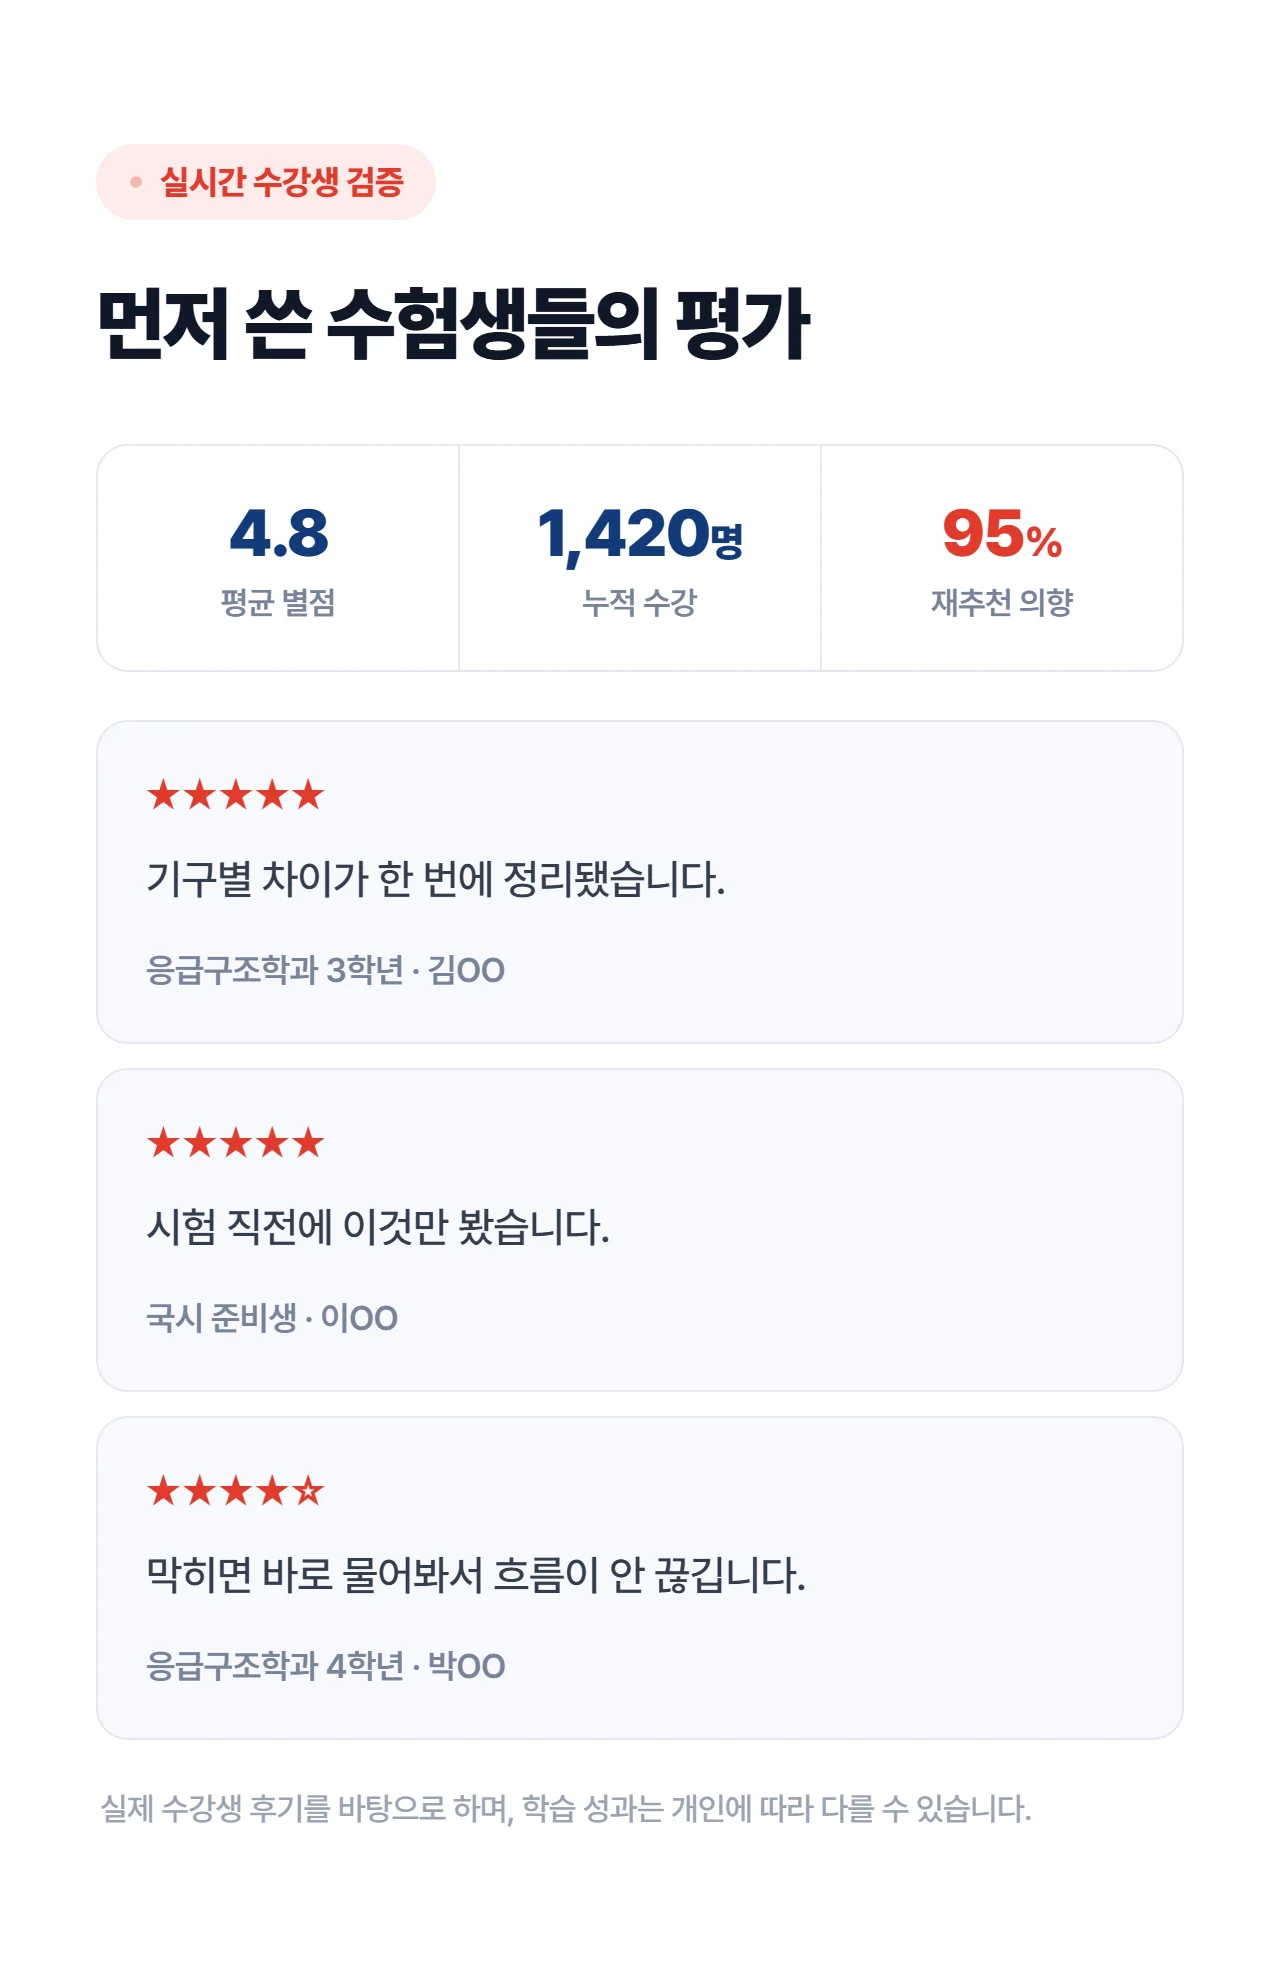
Task: Click the 95% recommendation figure
Action: (1002, 533)
